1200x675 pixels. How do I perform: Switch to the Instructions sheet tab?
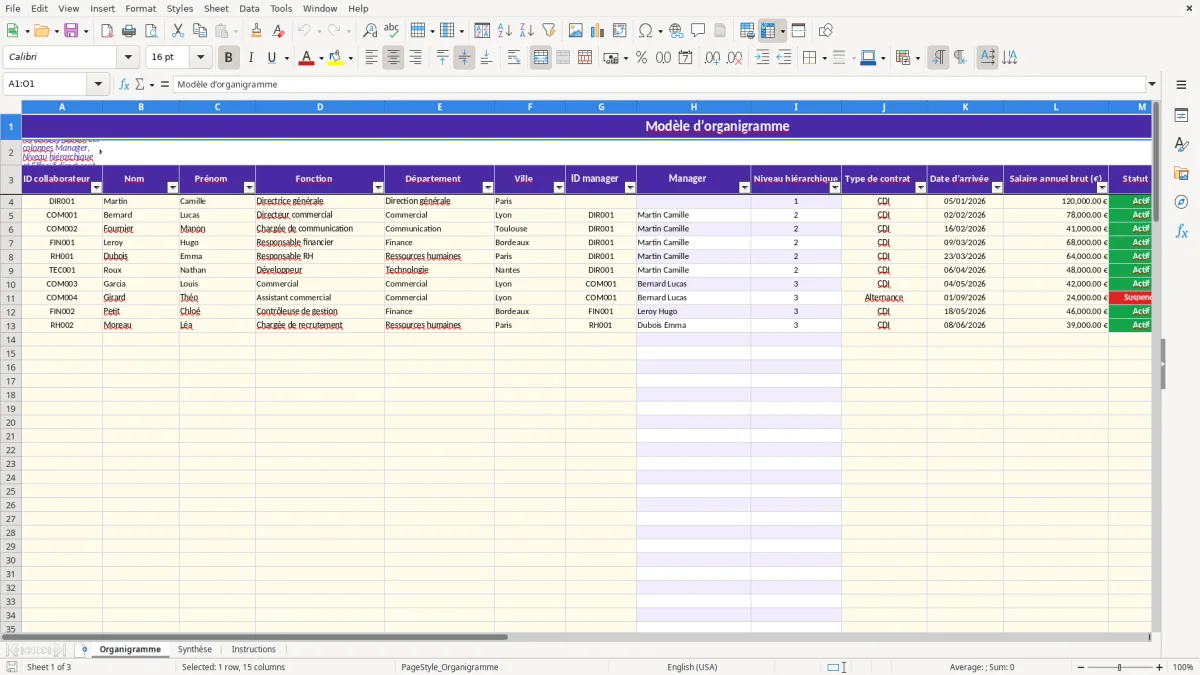coord(253,649)
